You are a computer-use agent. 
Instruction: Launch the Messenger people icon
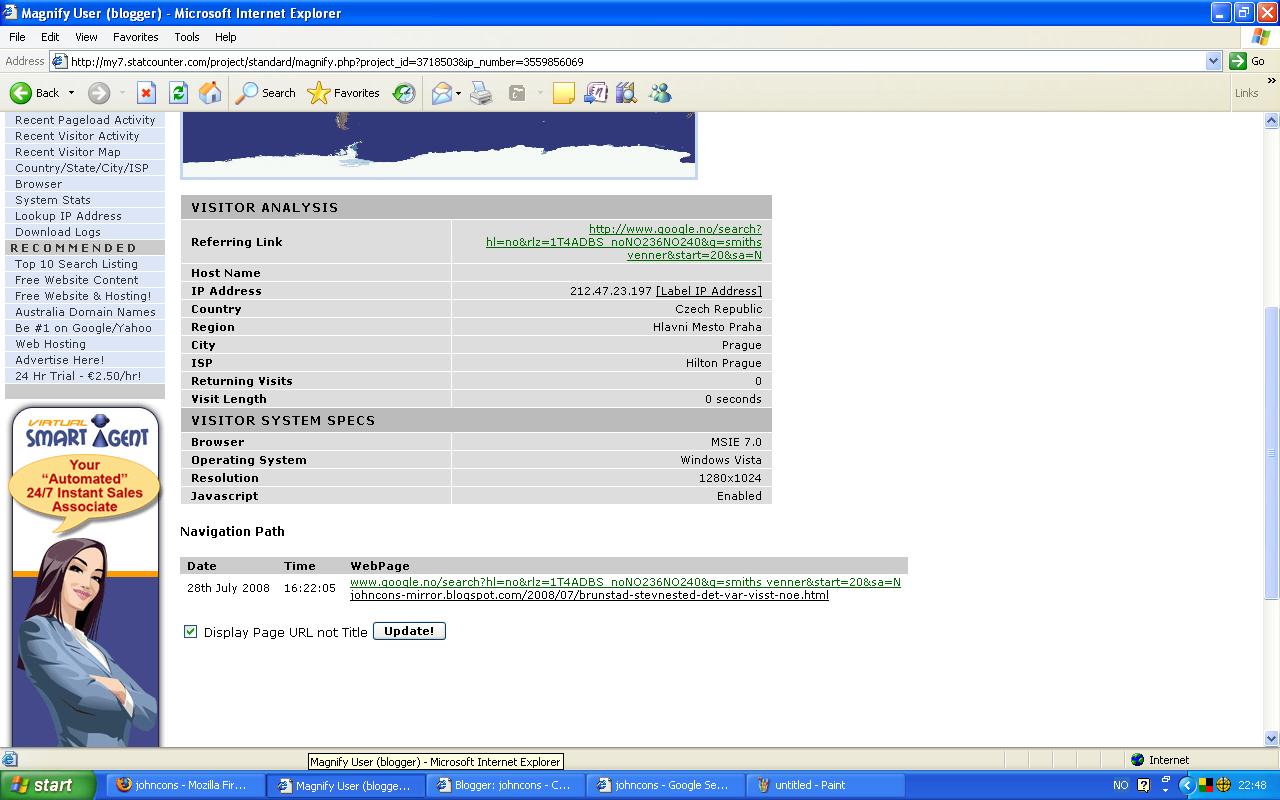coord(660,93)
